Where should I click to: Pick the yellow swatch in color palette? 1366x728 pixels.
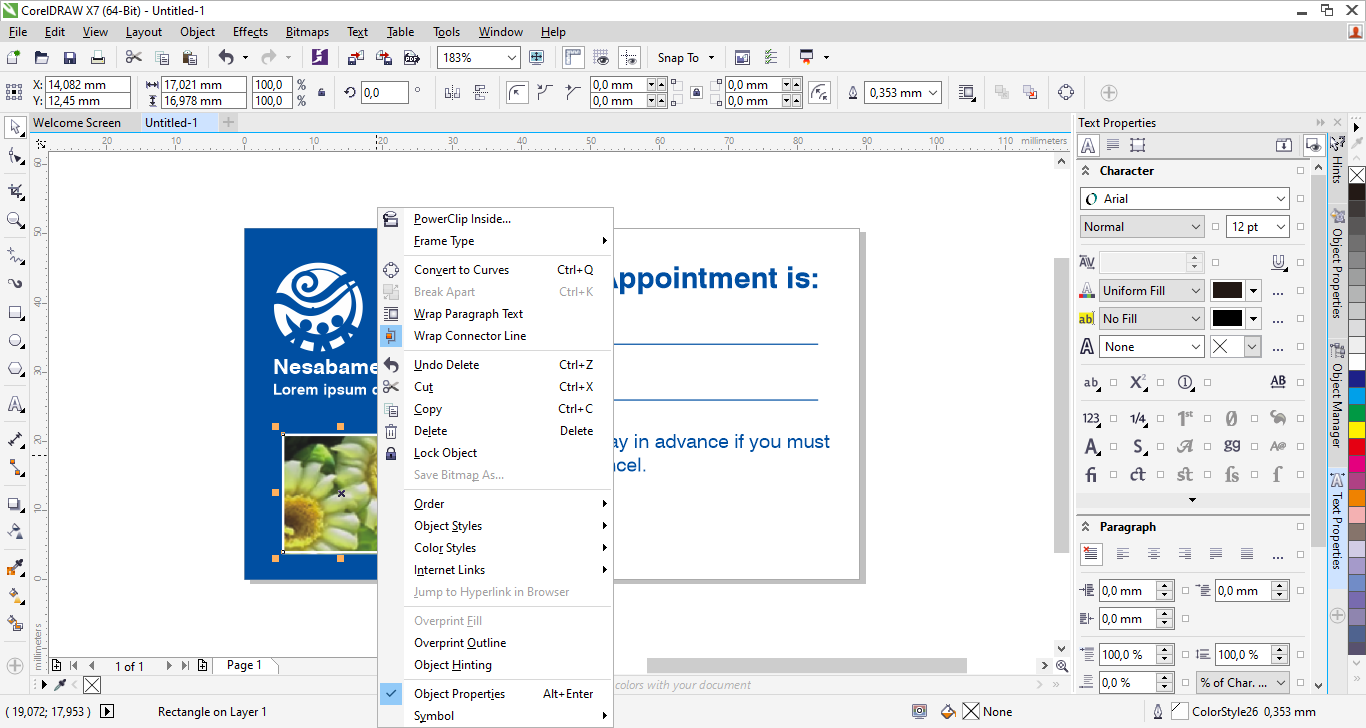[1356, 430]
